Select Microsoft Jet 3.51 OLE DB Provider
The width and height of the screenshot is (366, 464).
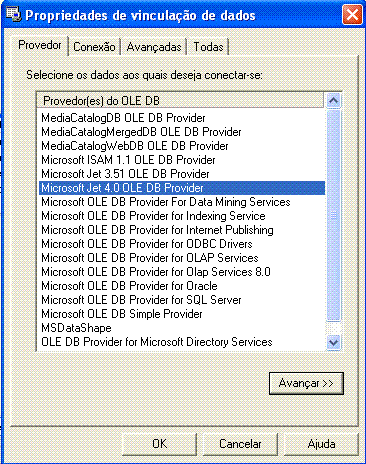tap(125, 174)
